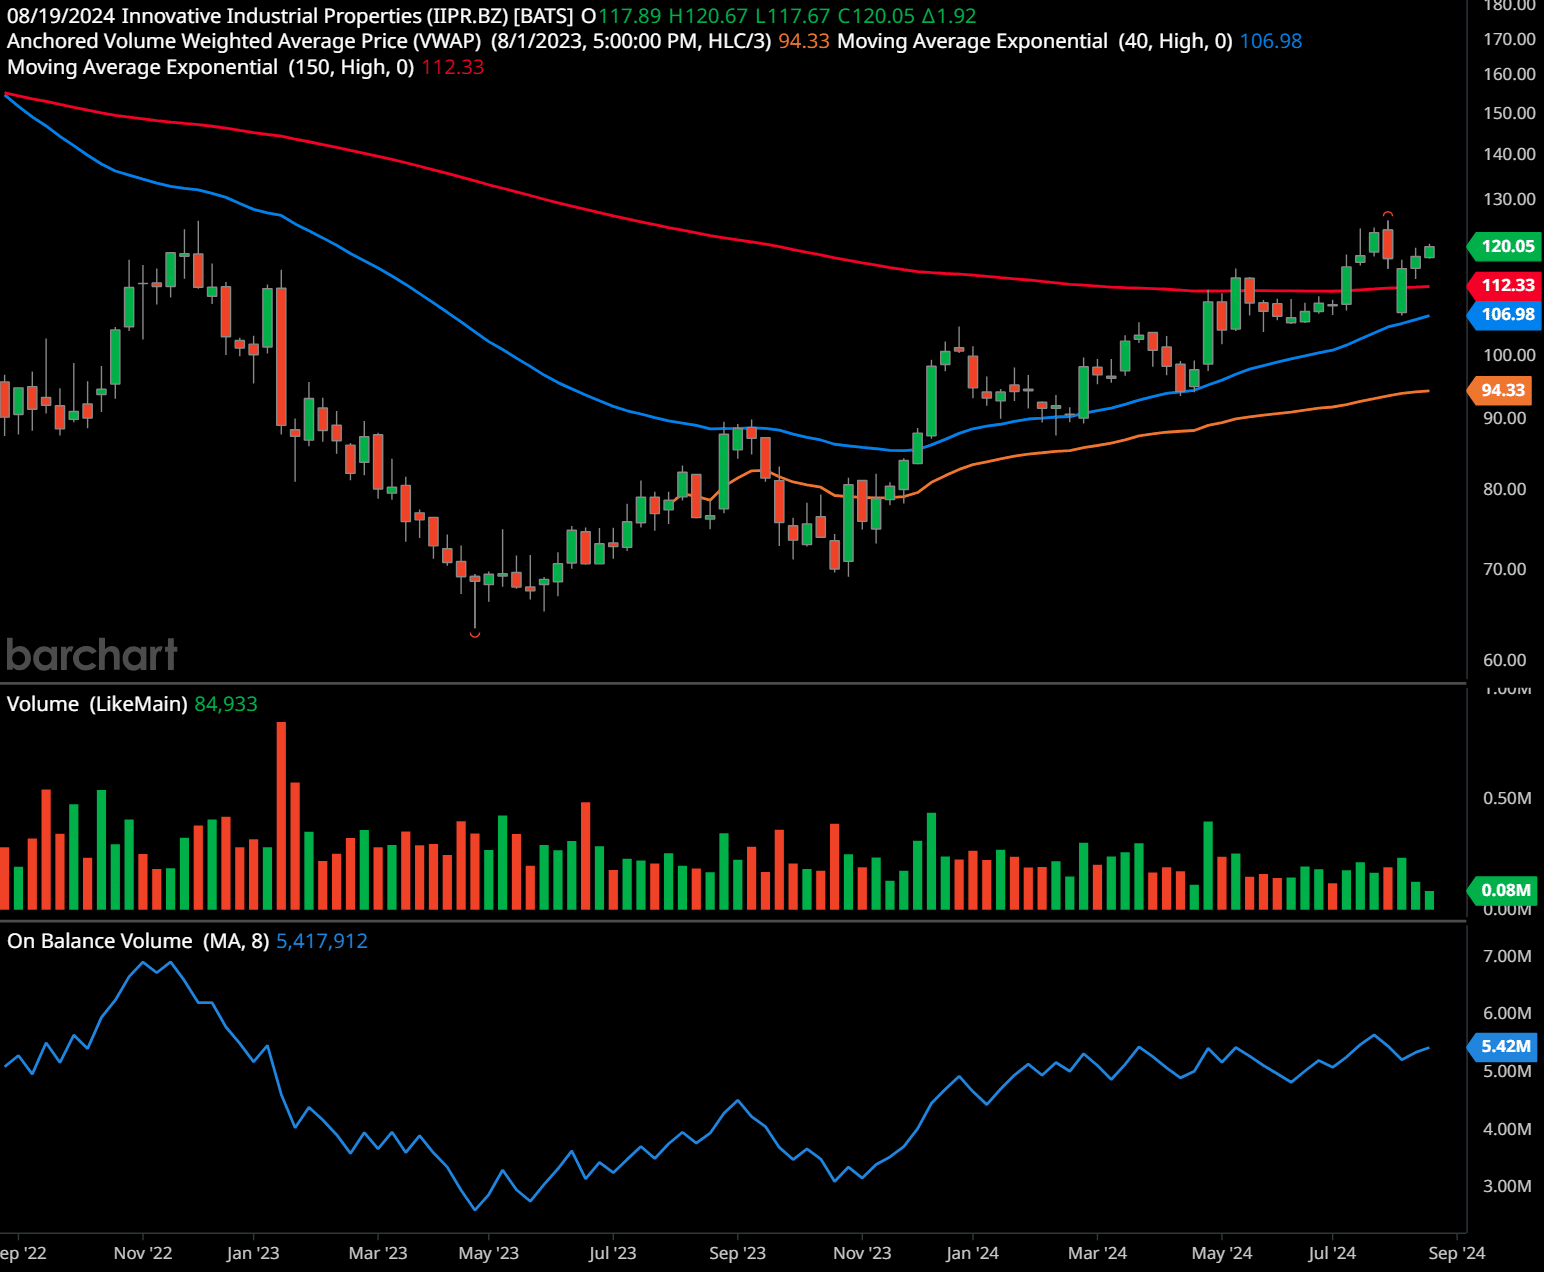Click the orange 94.33 VWAP price tag

(1501, 390)
